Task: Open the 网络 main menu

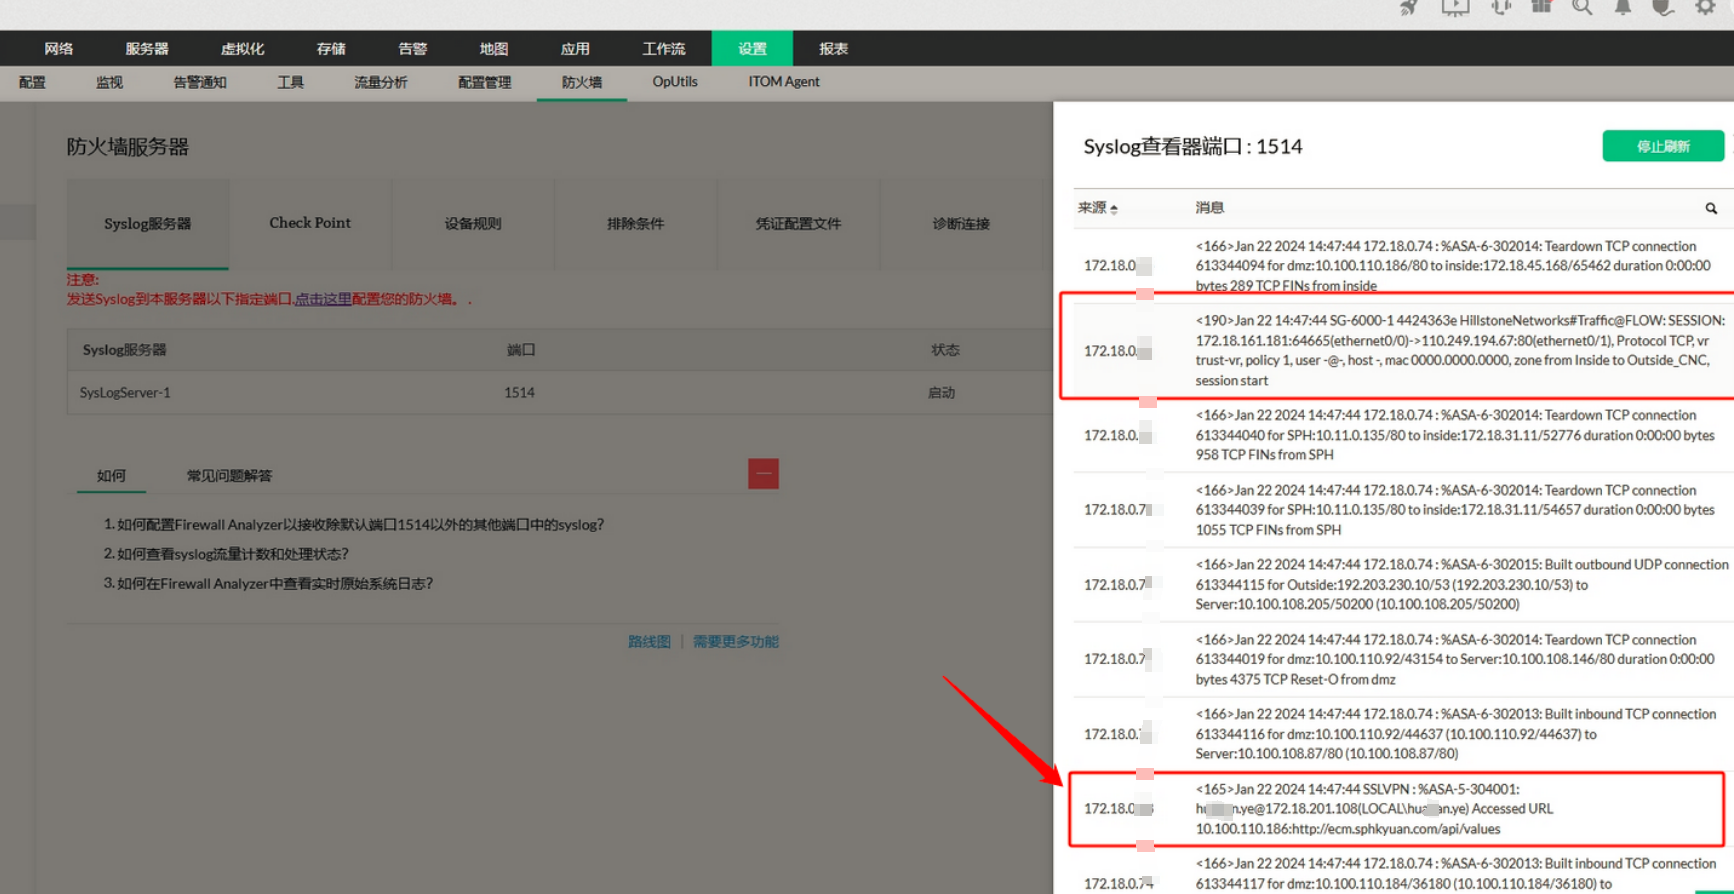Action: (x=59, y=48)
